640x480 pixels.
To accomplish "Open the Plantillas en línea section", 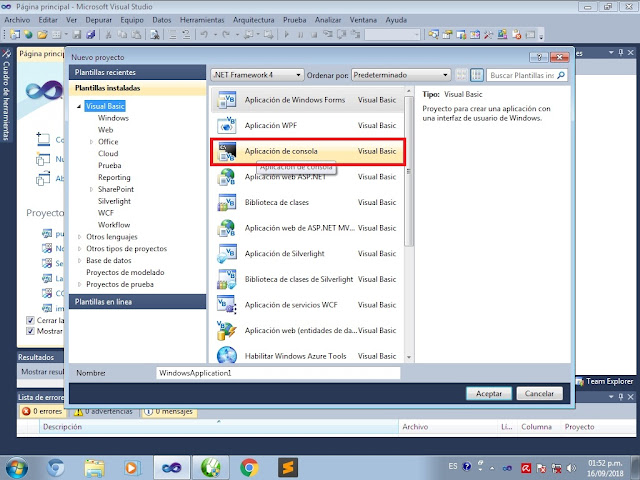I will pos(138,302).
